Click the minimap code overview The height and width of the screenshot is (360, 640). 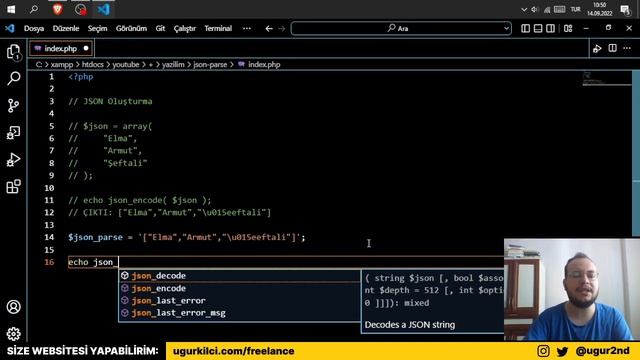(x=606, y=78)
